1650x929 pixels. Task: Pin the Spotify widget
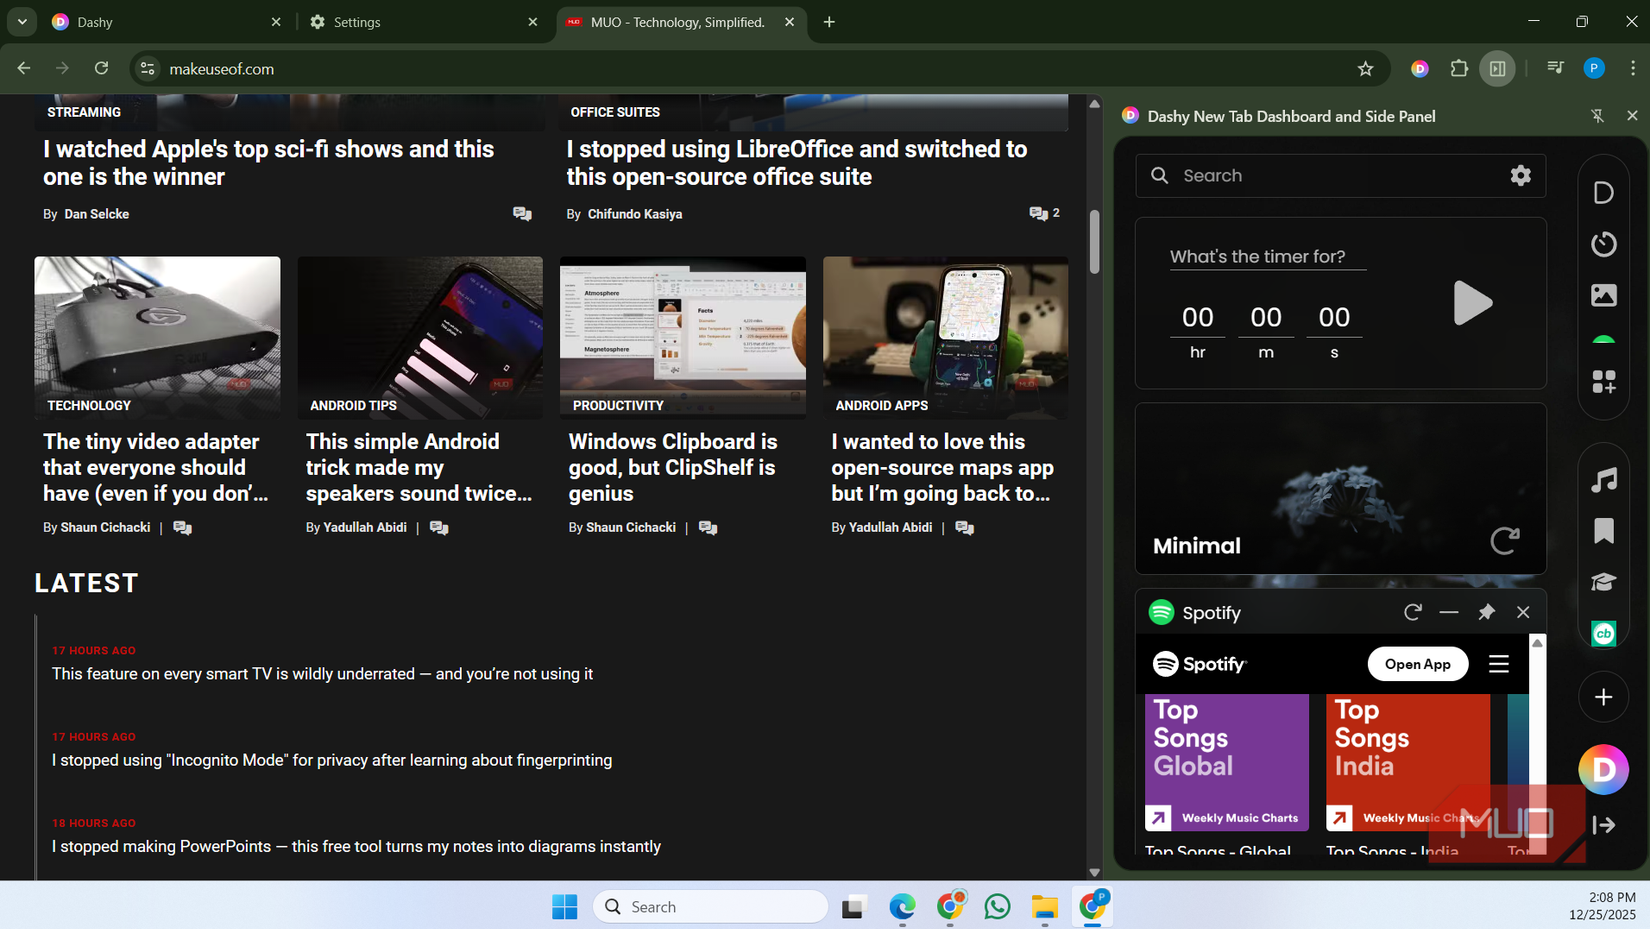click(x=1486, y=612)
